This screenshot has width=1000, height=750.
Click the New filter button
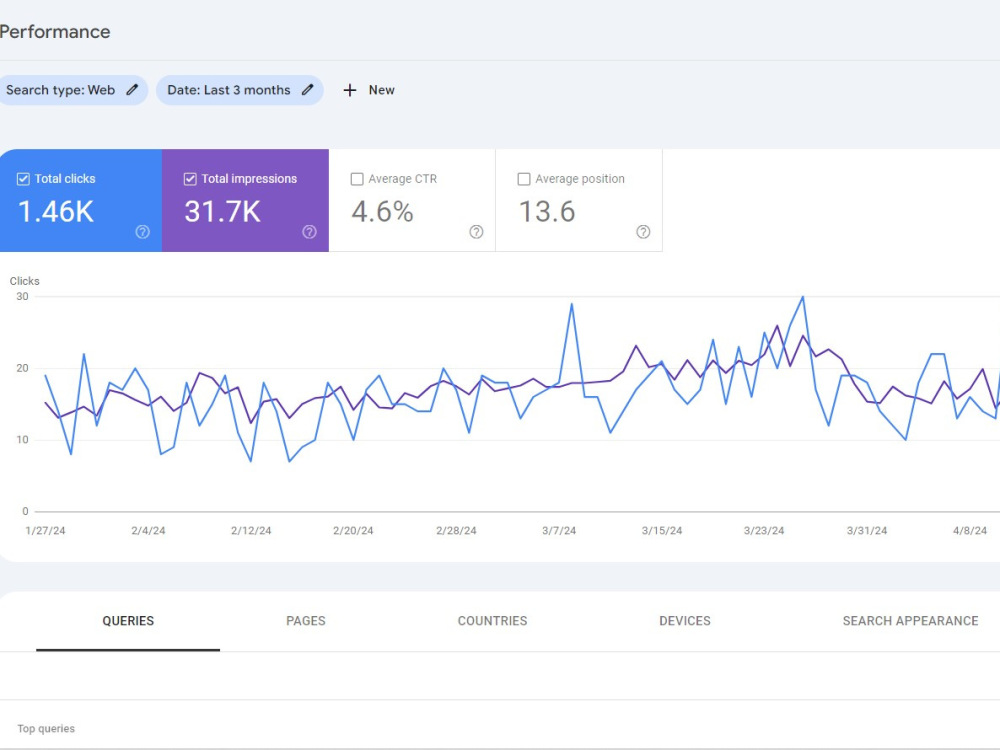tap(369, 90)
